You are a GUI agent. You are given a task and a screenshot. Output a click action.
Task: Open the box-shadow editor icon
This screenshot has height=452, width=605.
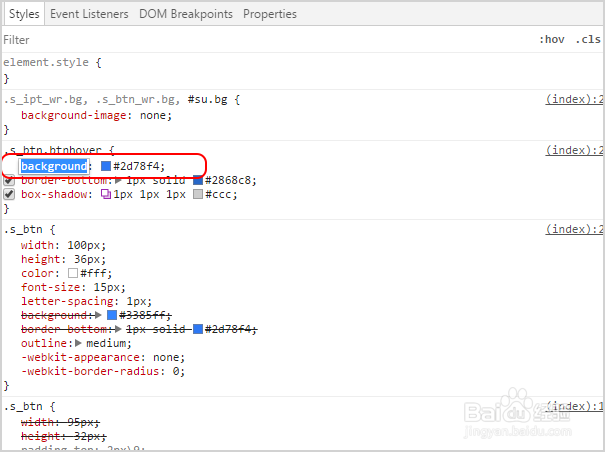(x=106, y=194)
